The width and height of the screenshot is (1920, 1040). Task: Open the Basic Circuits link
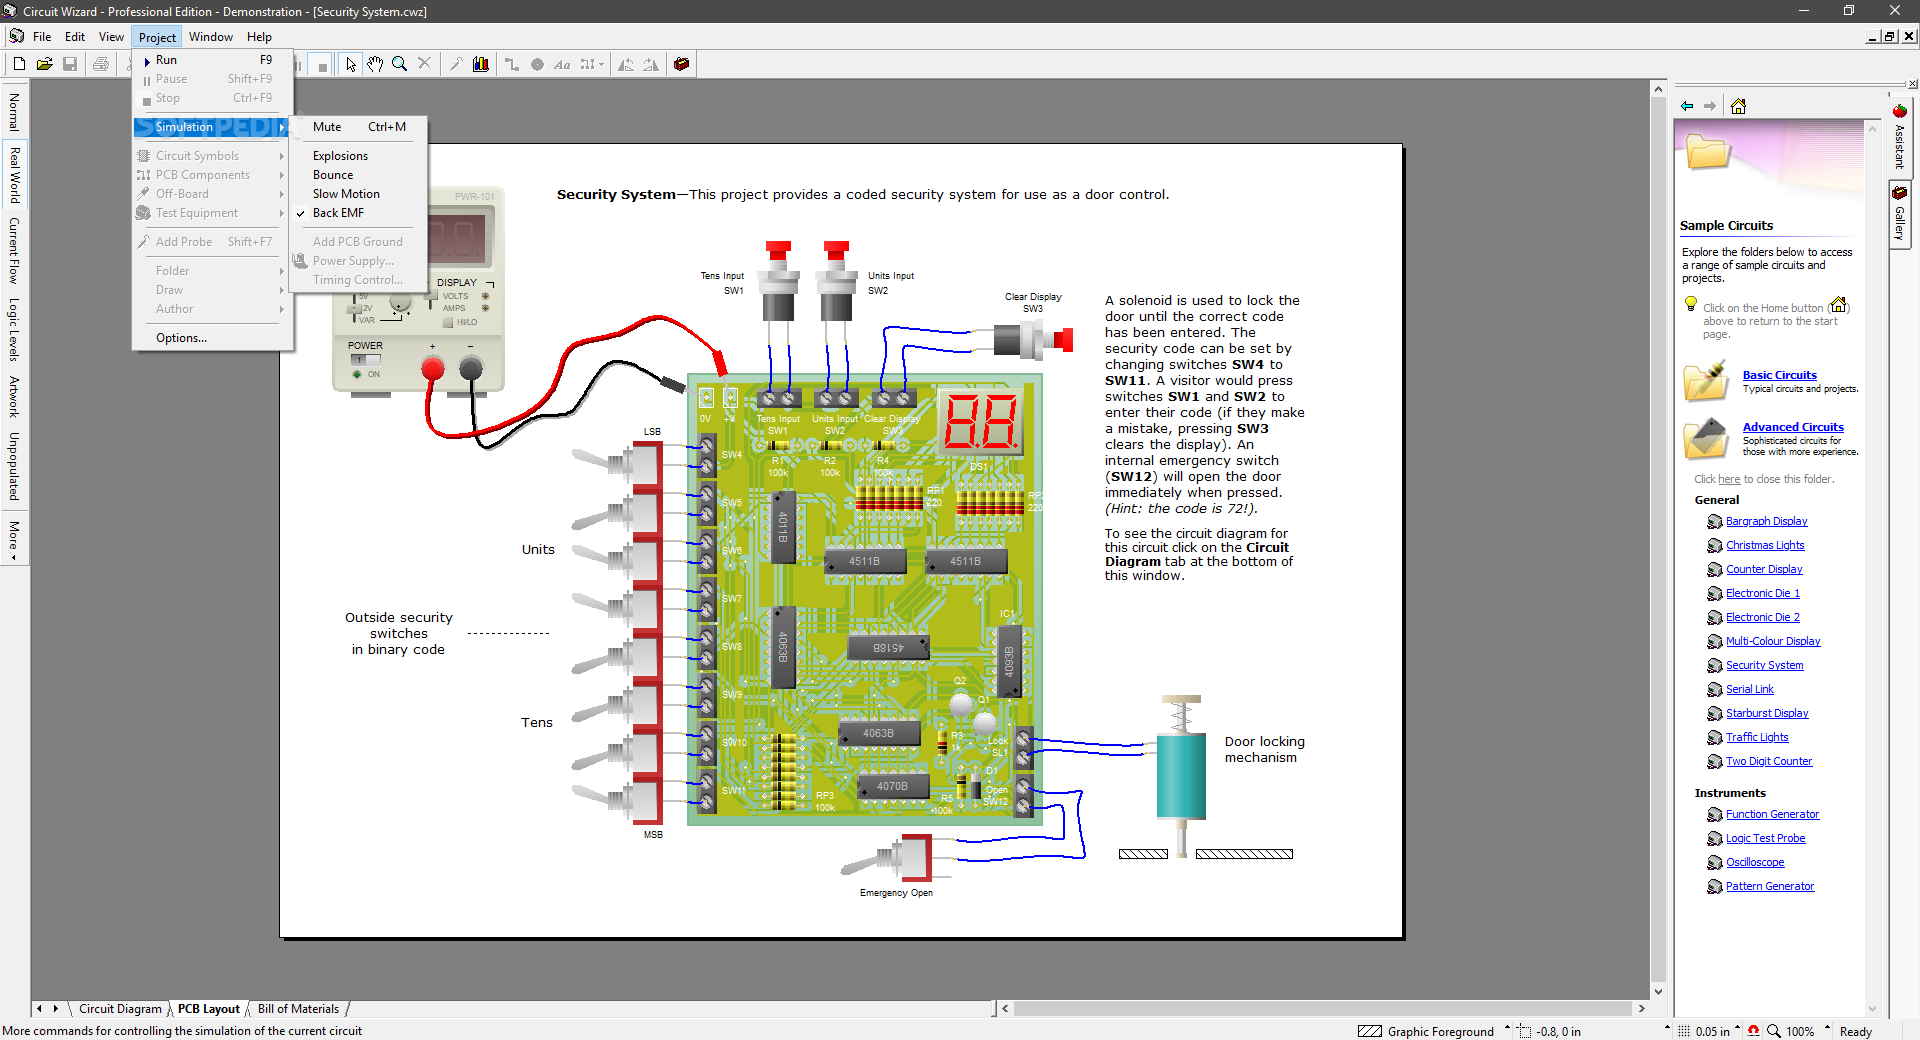[1779, 375]
